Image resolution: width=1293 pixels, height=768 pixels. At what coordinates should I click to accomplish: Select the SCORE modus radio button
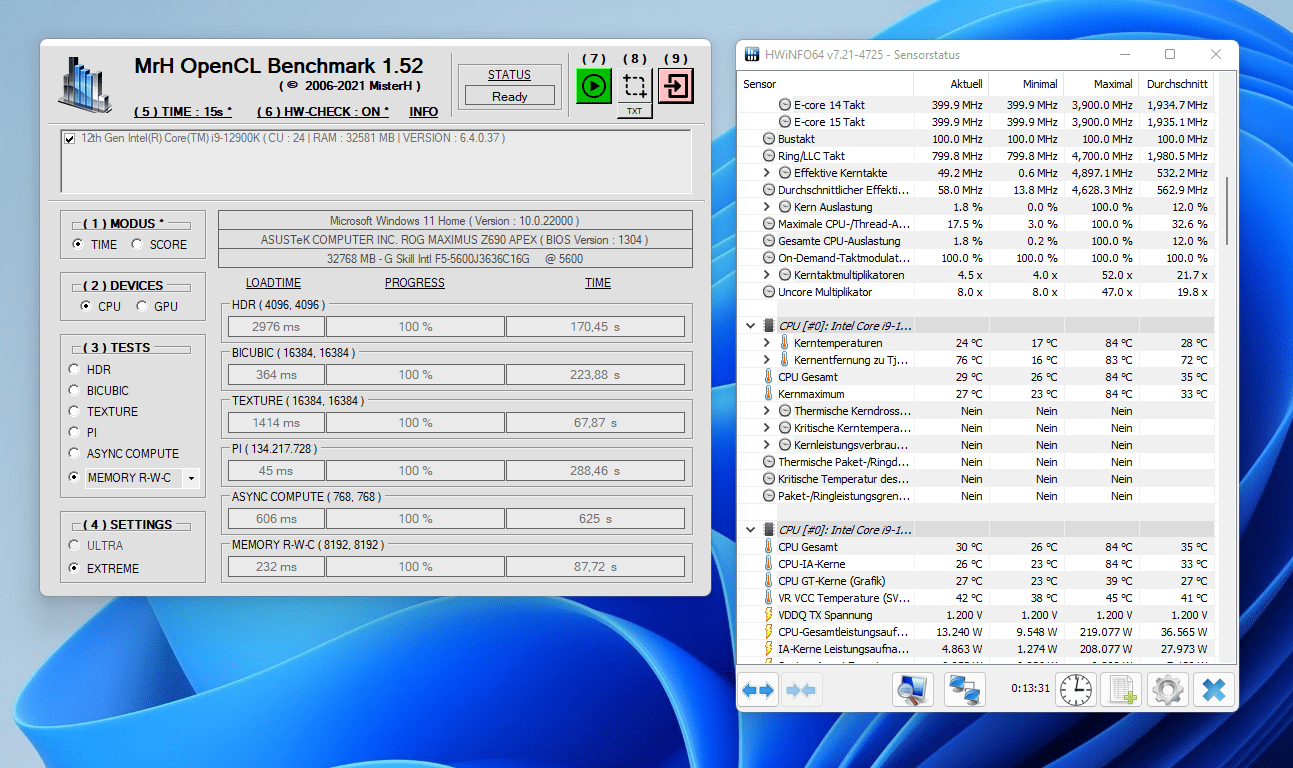pyautogui.click(x=136, y=245)
